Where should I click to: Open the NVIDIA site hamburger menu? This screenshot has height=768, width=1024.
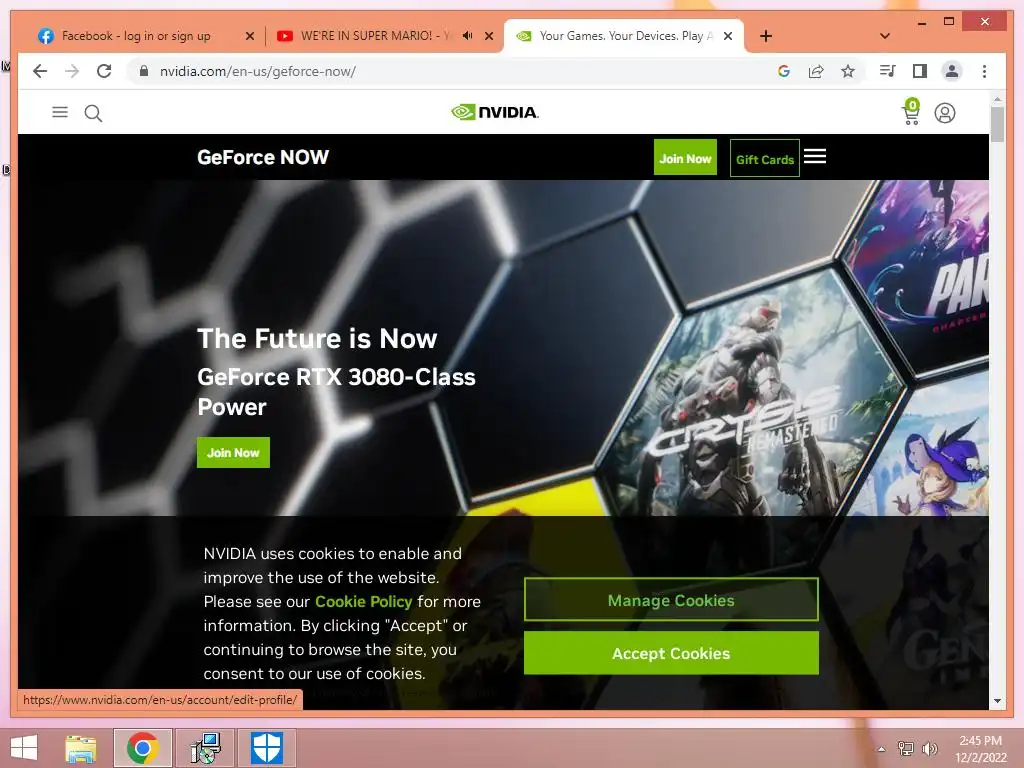click(x=60, y=112)
